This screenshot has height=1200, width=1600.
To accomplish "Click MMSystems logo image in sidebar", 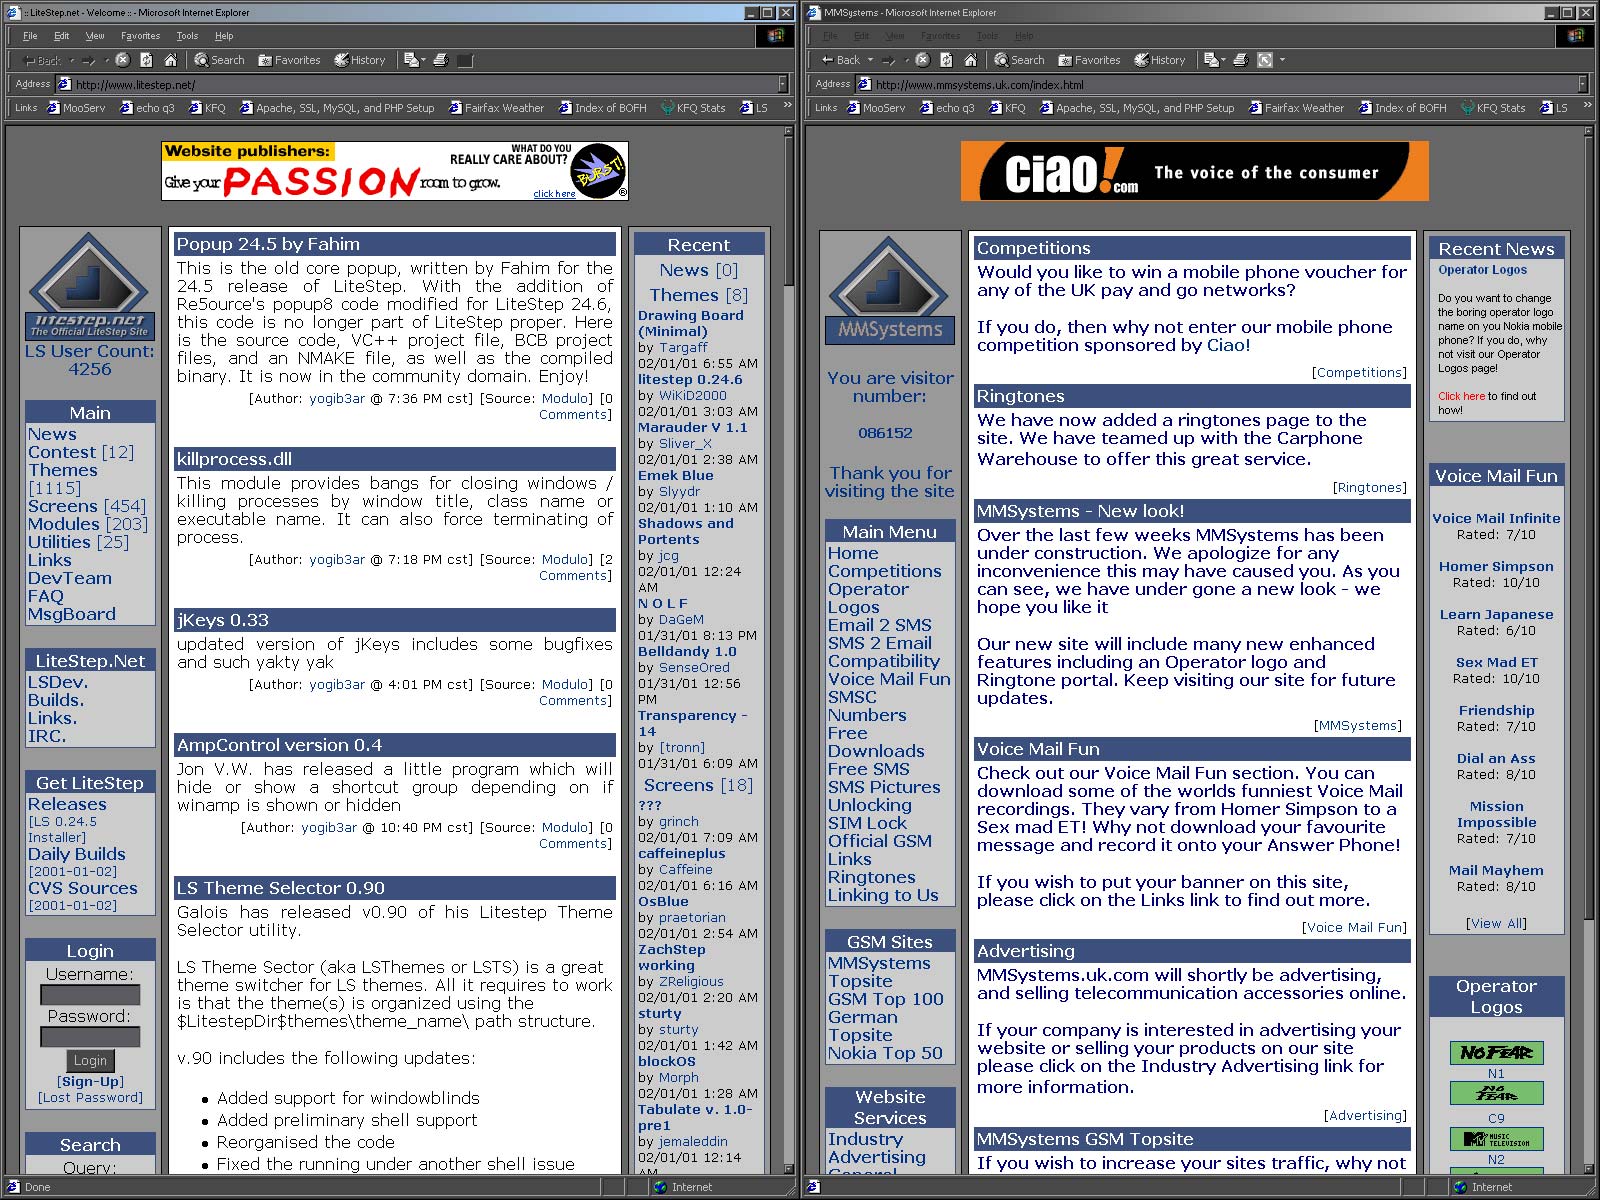I will 889,291.
